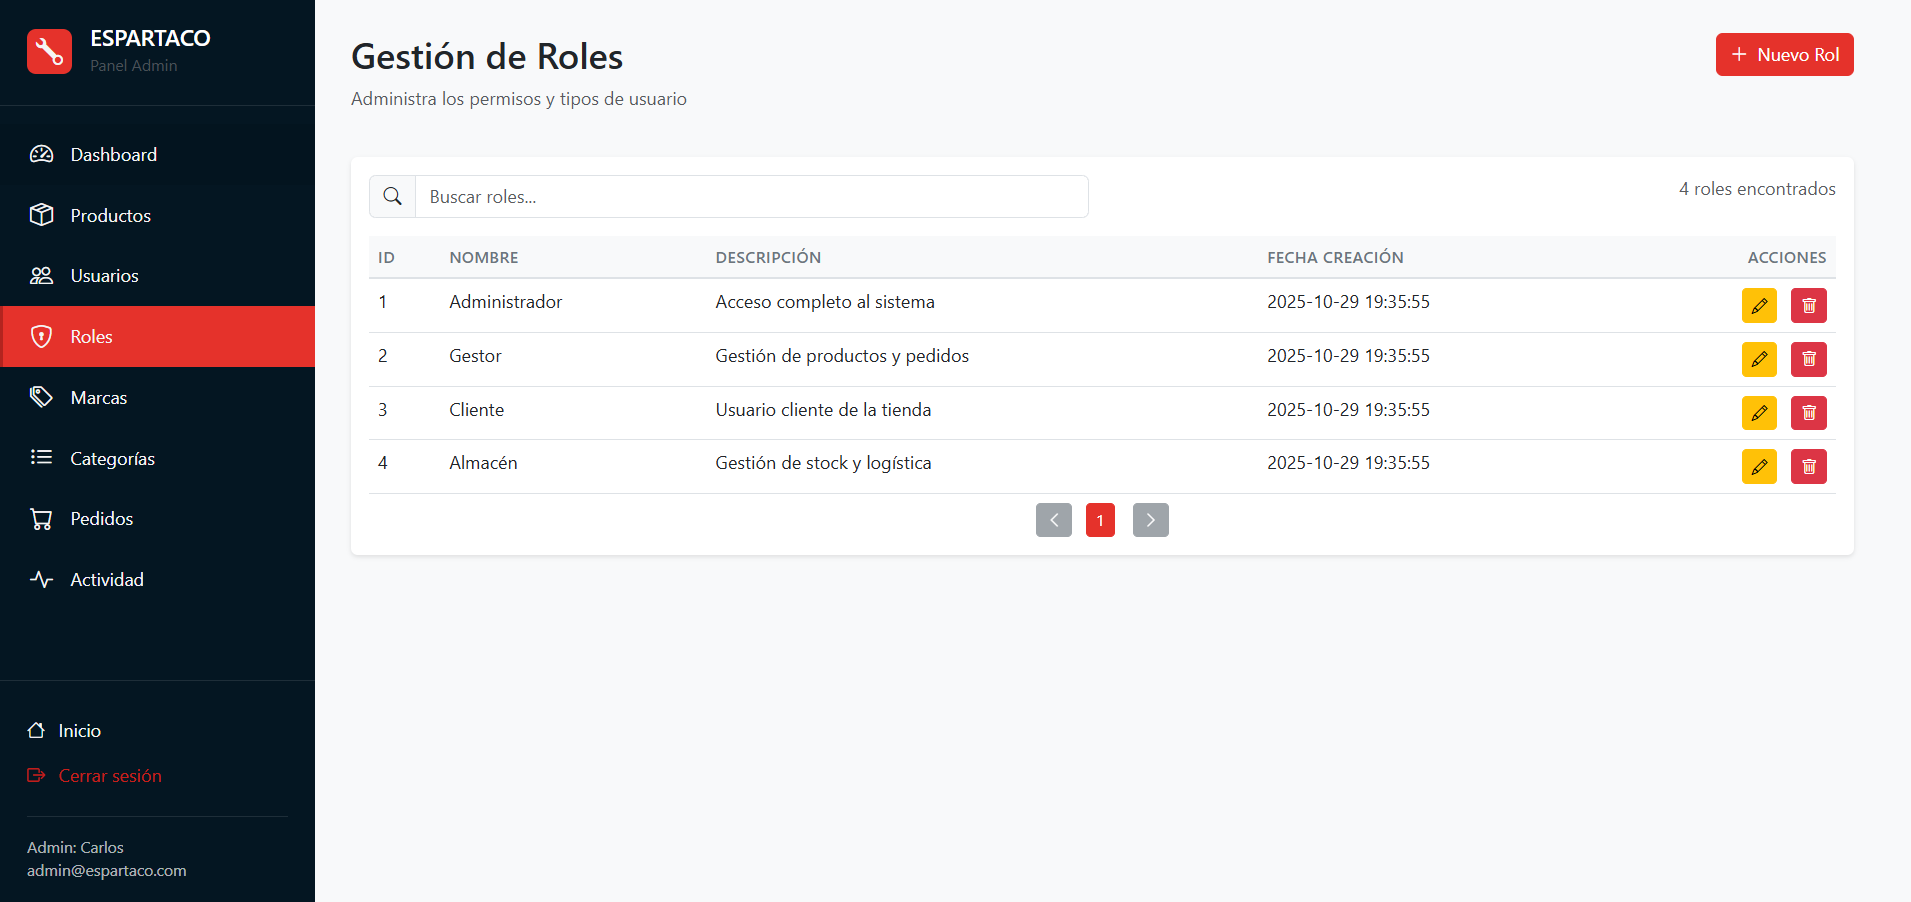Click the Roles shield icon
The image size is (1911, 902).
coord(41,336)
